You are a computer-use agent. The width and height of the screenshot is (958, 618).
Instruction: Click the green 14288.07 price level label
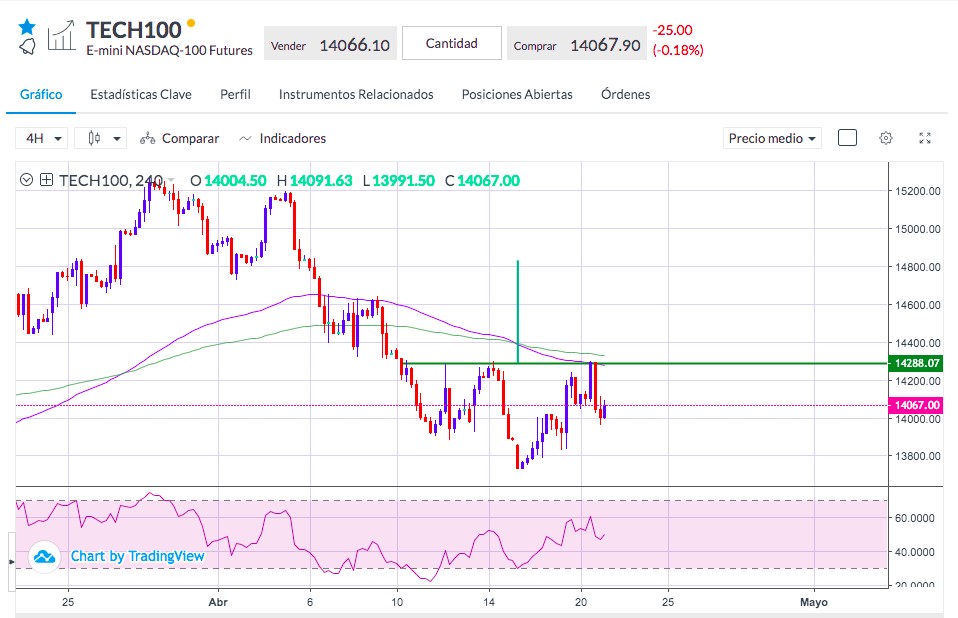coord(915,363)
